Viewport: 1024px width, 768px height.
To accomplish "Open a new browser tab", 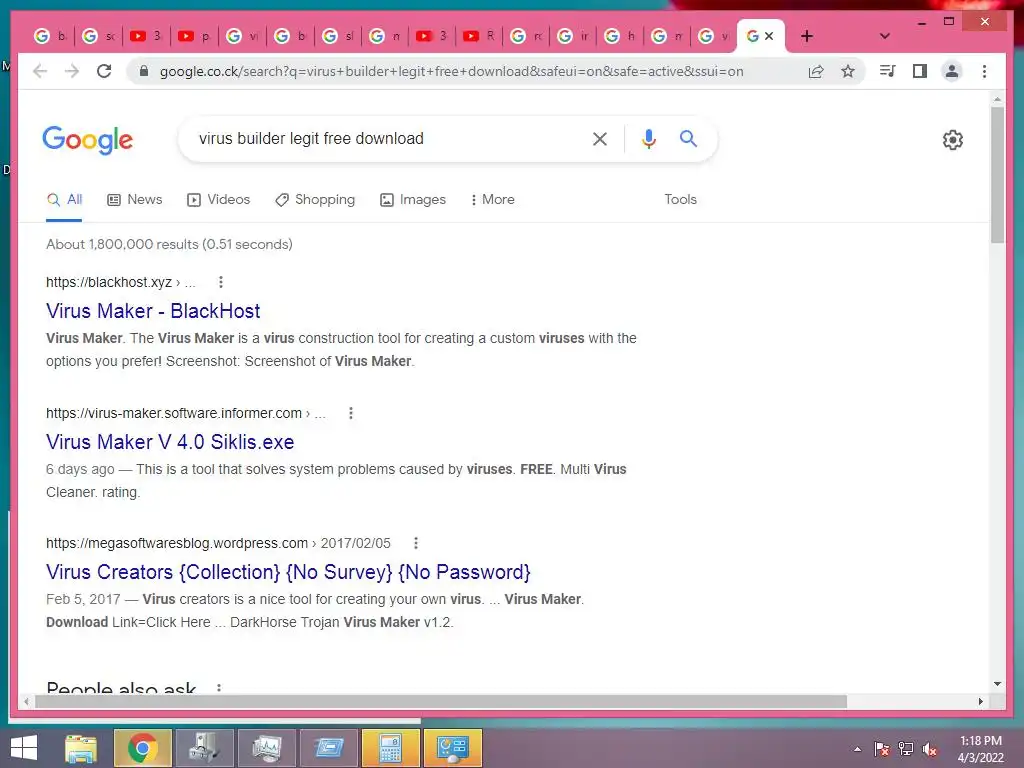I will (x=807, y=37).
